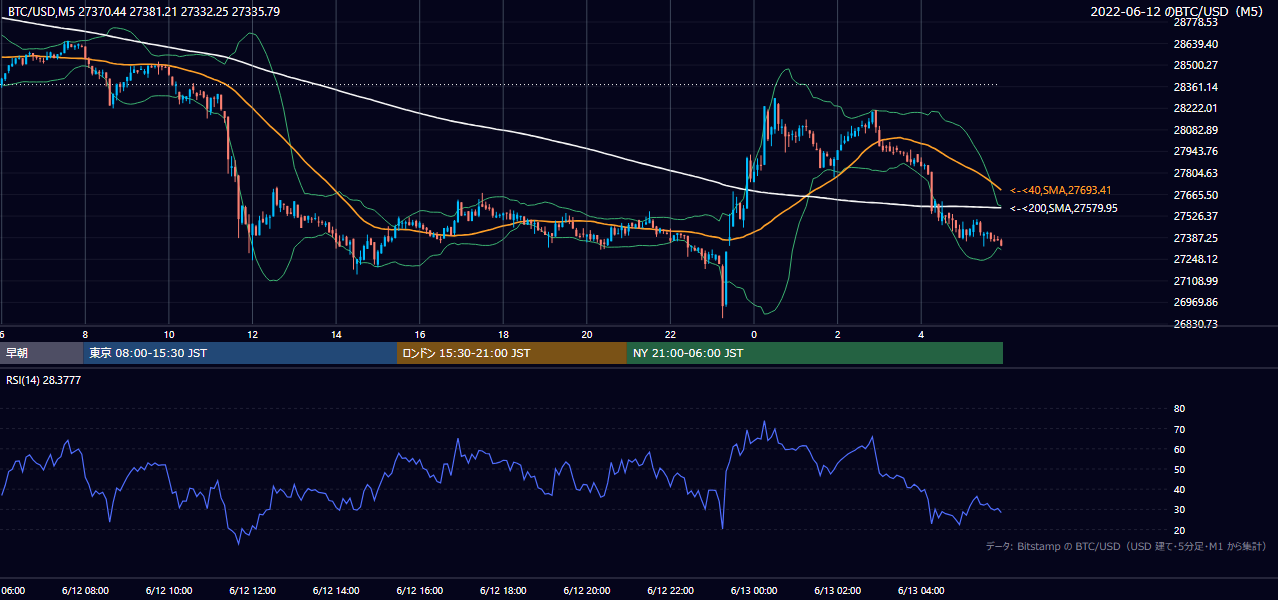Click RSI axis level 70
This screenshot has width=1278, height=600.
point(1179,429)
